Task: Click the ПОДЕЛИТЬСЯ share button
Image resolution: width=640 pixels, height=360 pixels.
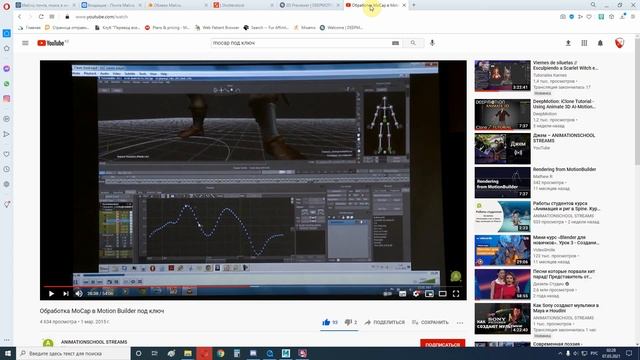Action: click(x=384, y=322)
